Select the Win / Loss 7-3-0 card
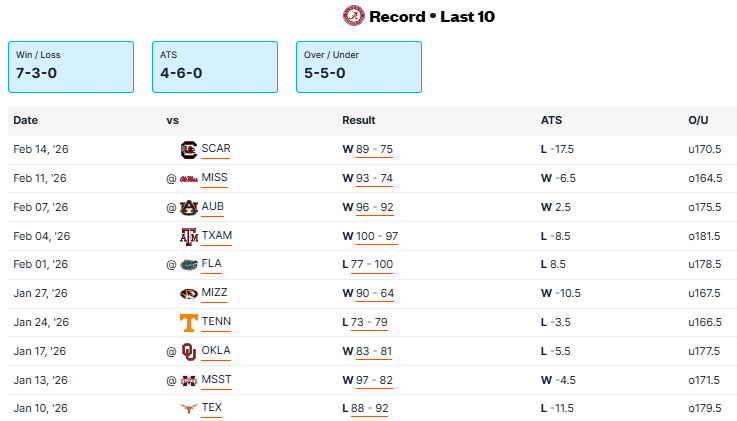 coord(71,67)
